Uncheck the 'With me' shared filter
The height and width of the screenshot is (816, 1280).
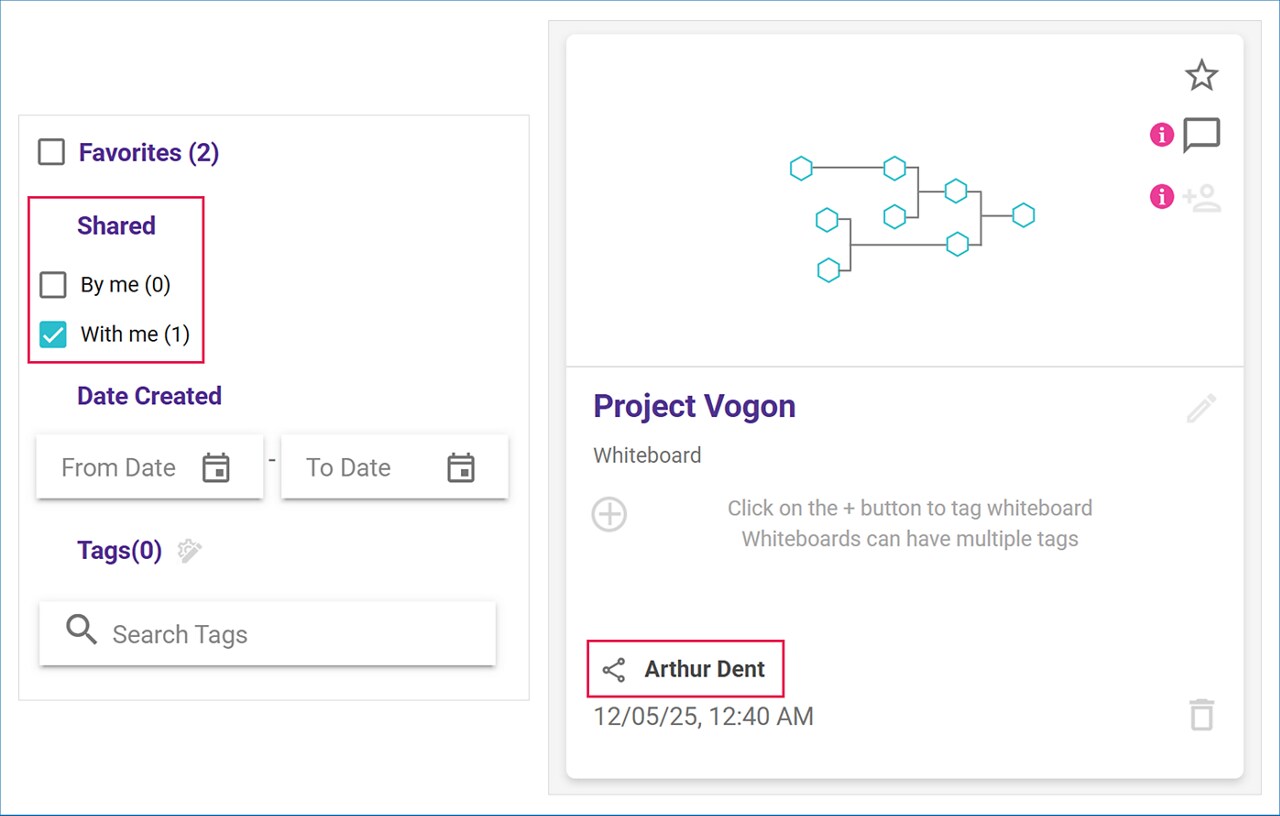click(x=53, y=334)
